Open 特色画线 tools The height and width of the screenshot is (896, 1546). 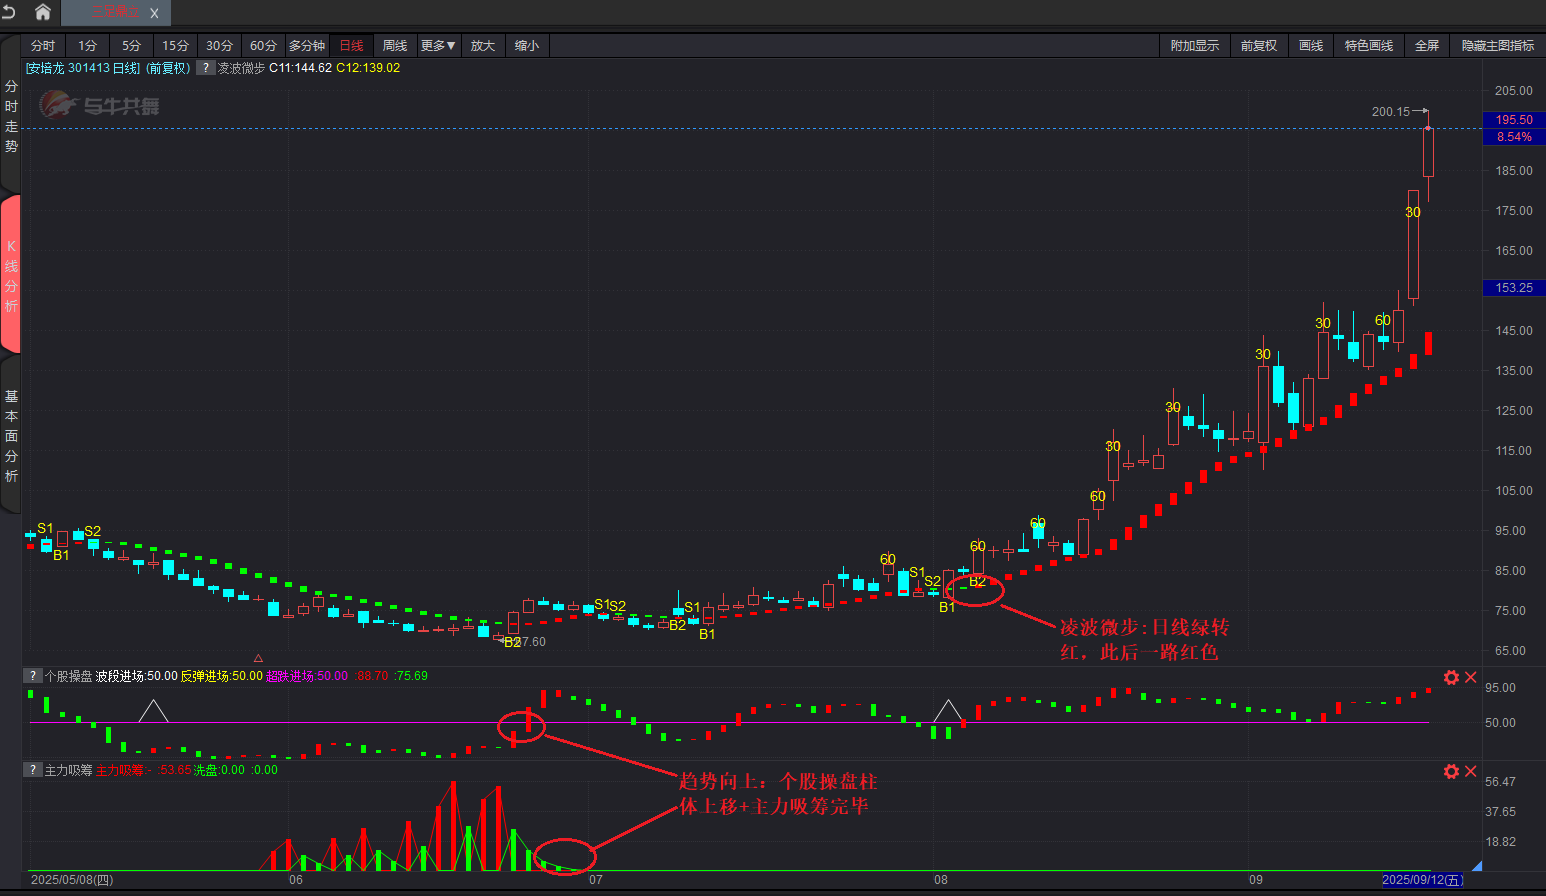coord(1369,46)
